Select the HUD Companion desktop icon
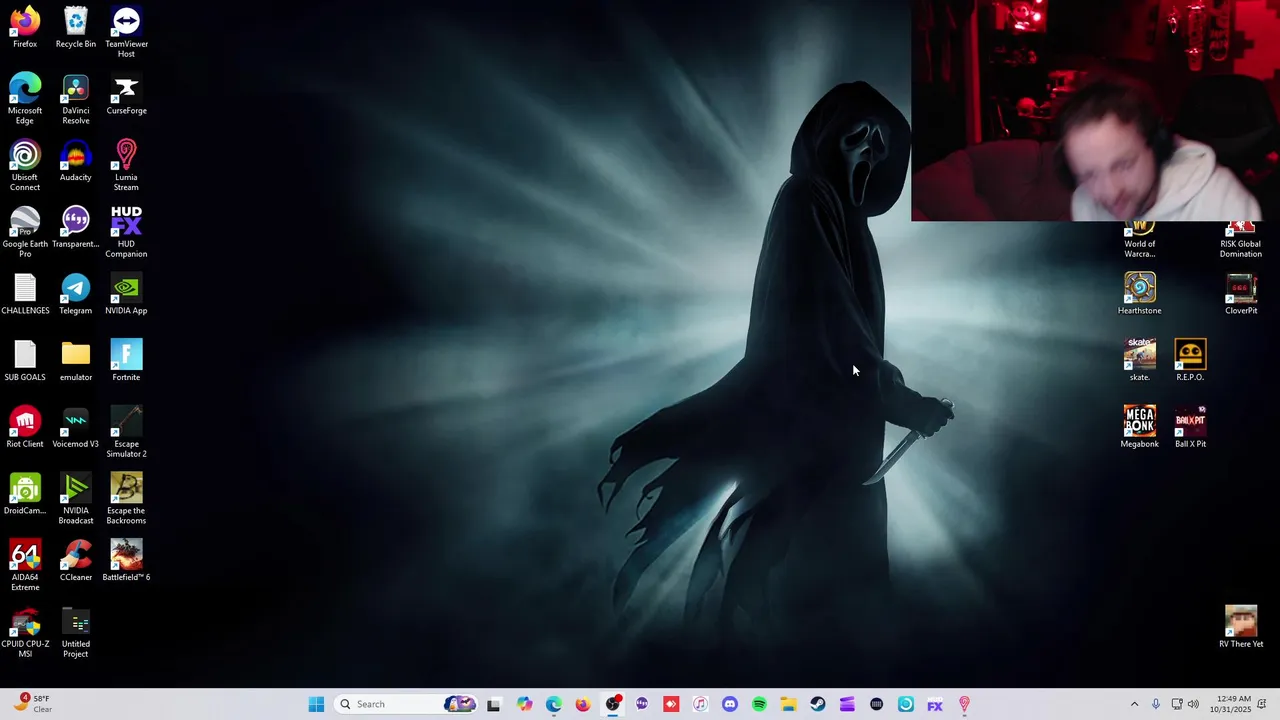The width and height of the screenshot is (1280, 720). point(126,232)
